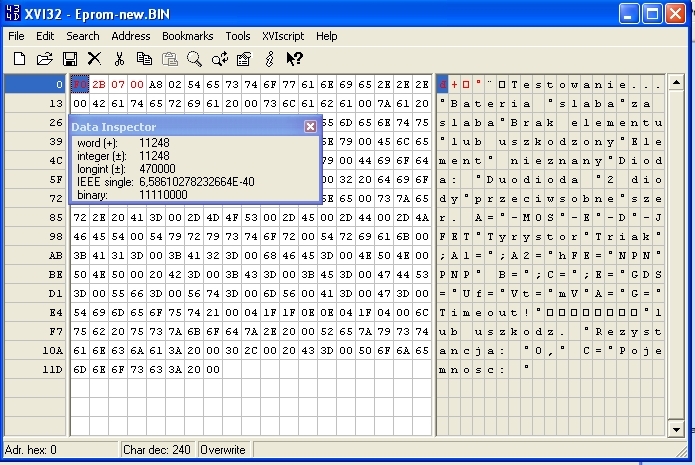Click the Delete X toolbar icon

94,59
